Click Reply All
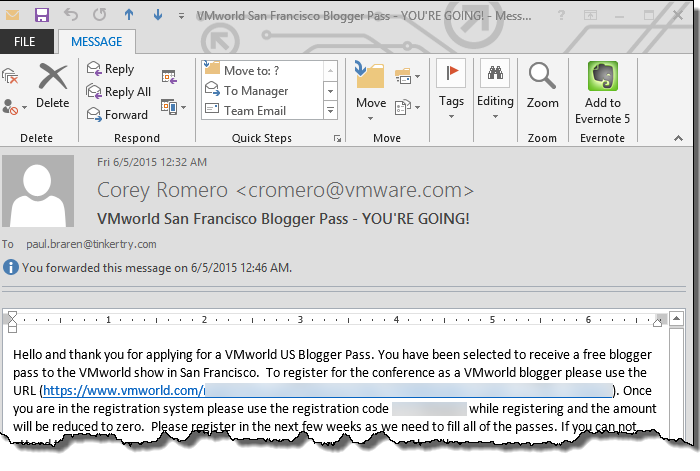Image resolution: width=700 pixels, height=471 pixels. tap(119, 92)
